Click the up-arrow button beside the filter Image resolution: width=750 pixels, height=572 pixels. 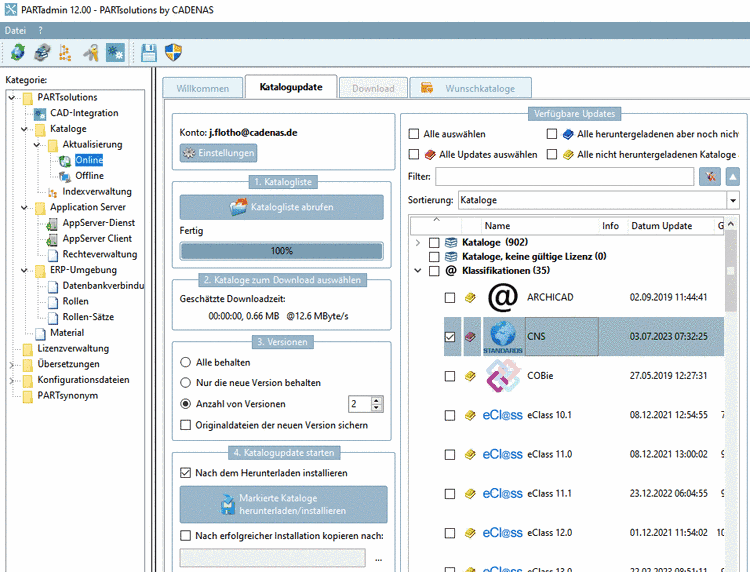732,176
